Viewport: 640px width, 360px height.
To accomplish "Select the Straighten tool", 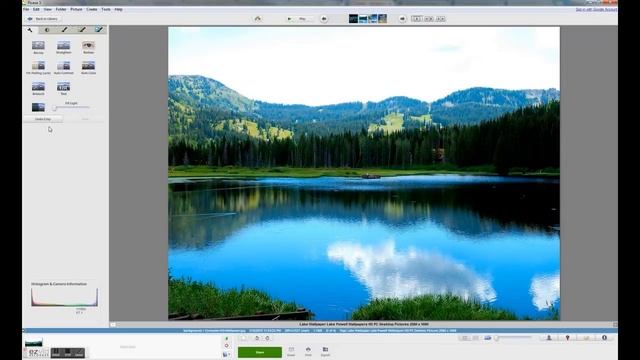I will tap(63, 47).
